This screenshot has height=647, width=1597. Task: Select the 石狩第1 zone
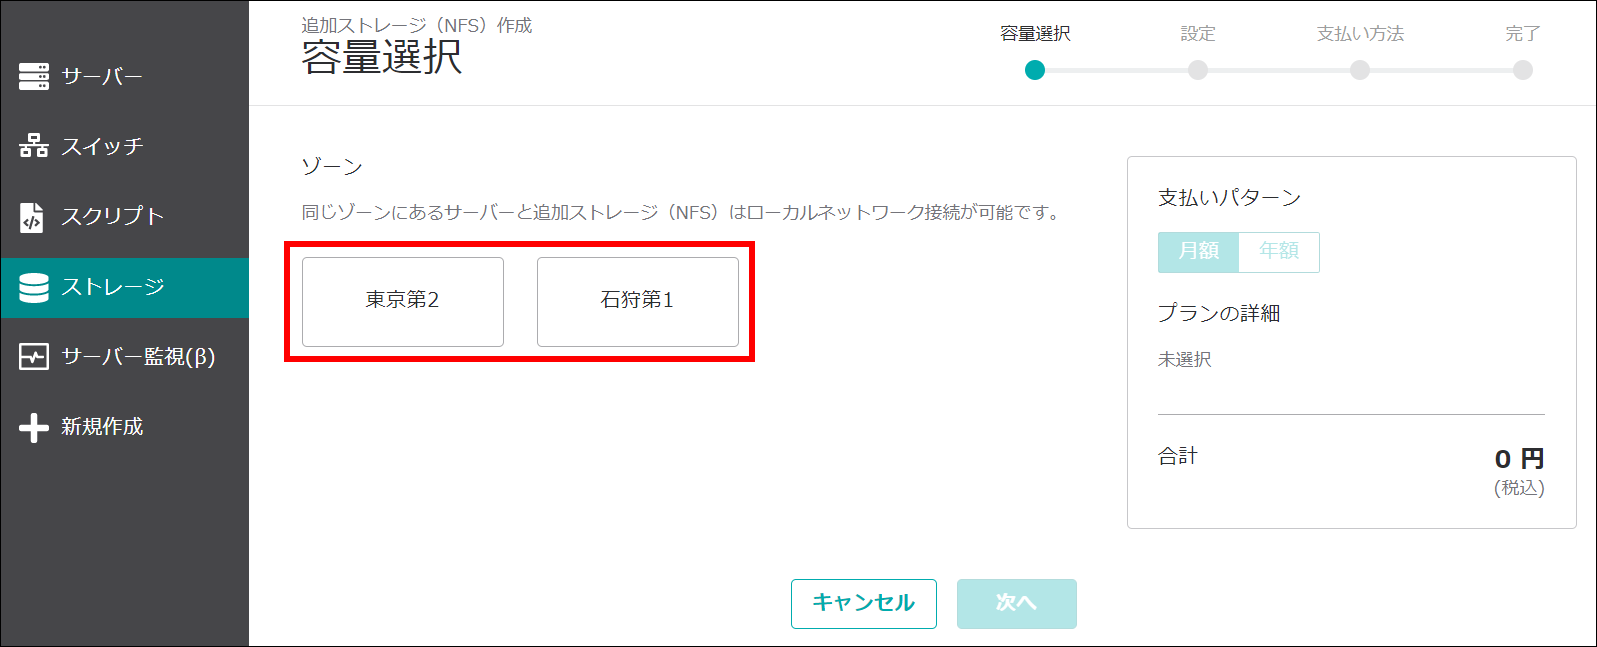[x=638, y=301]
